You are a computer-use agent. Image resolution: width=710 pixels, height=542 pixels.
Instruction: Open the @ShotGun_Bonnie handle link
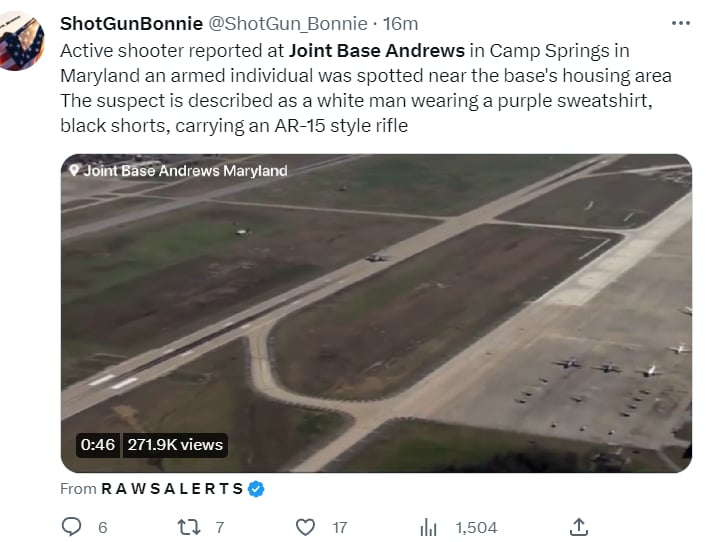click(288, 24)
